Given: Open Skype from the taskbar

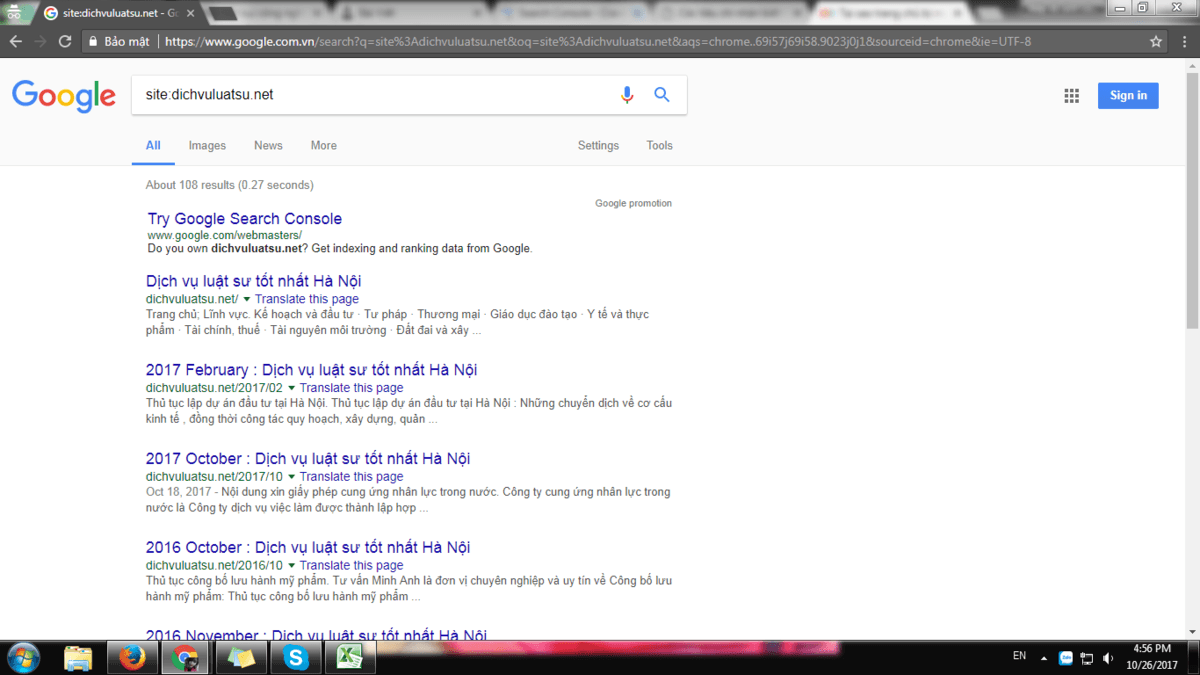Looking at the screenshot, I should [x=295, y=658].
